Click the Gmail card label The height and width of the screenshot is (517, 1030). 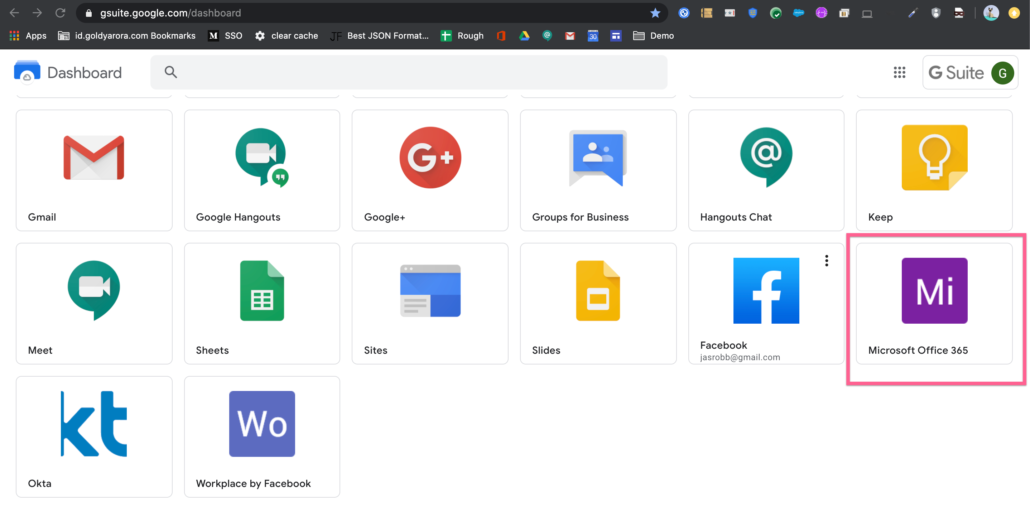tap(43, 217)
